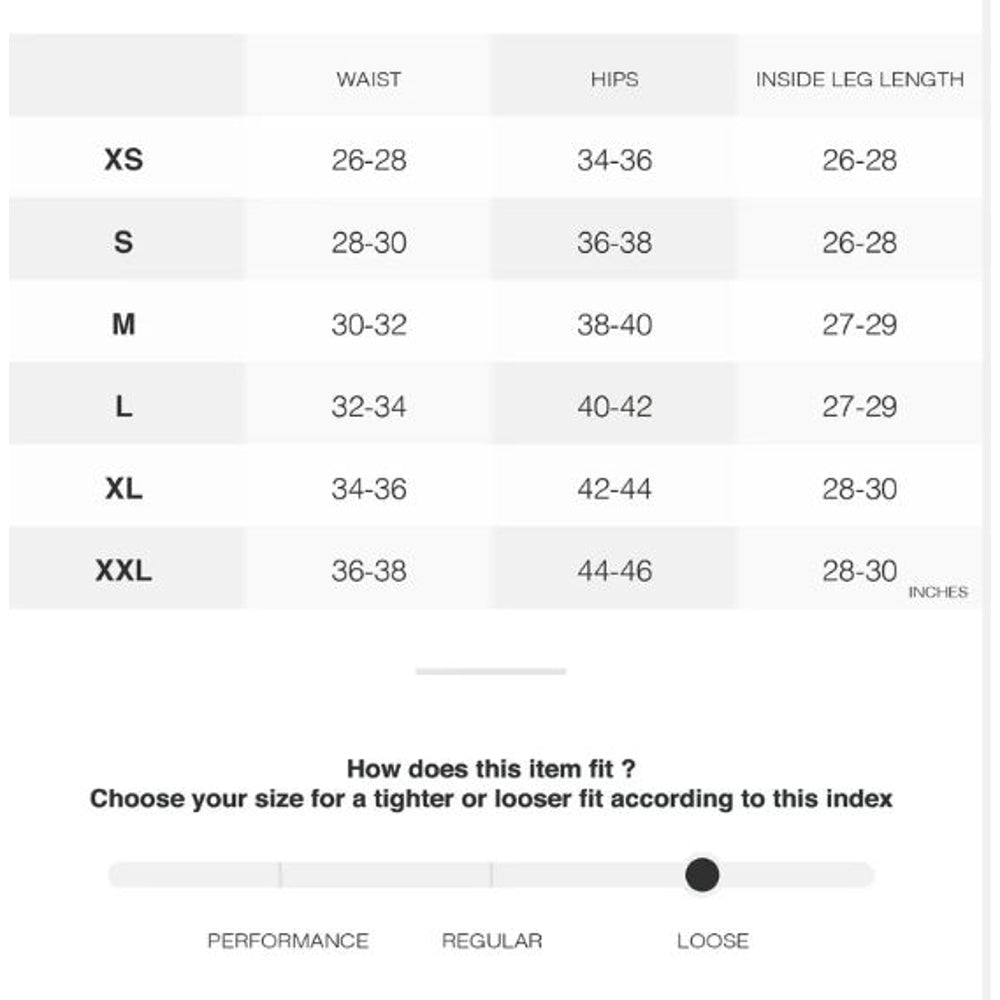Select the PERFORMANCE fit label

288,941
